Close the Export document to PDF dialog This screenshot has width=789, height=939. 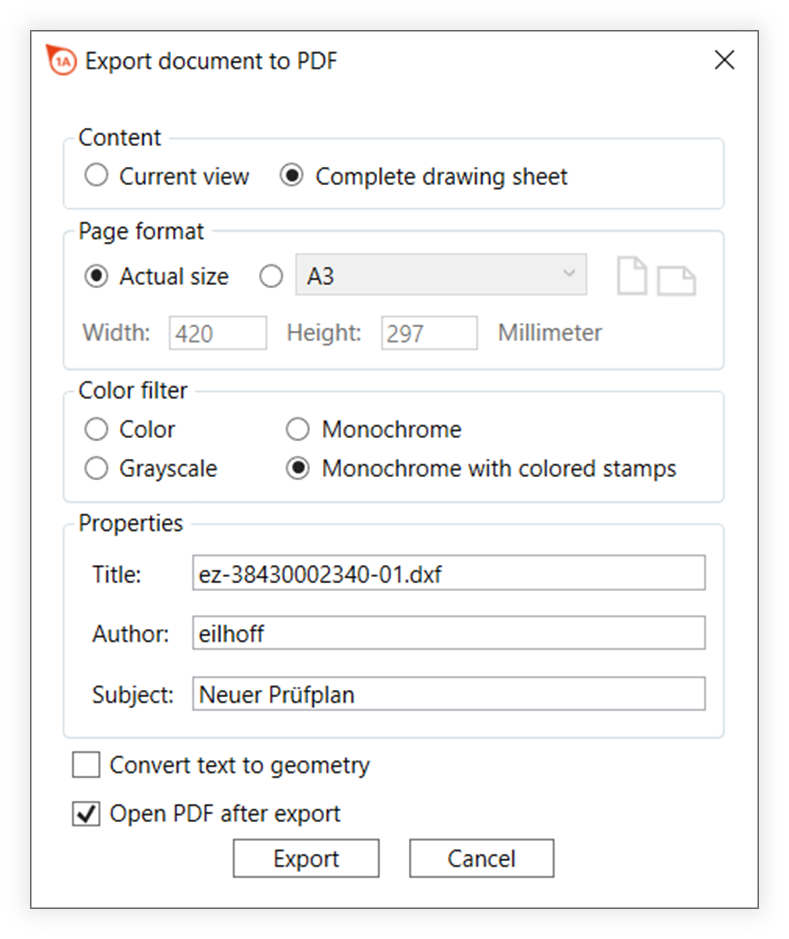pos(724,60)
